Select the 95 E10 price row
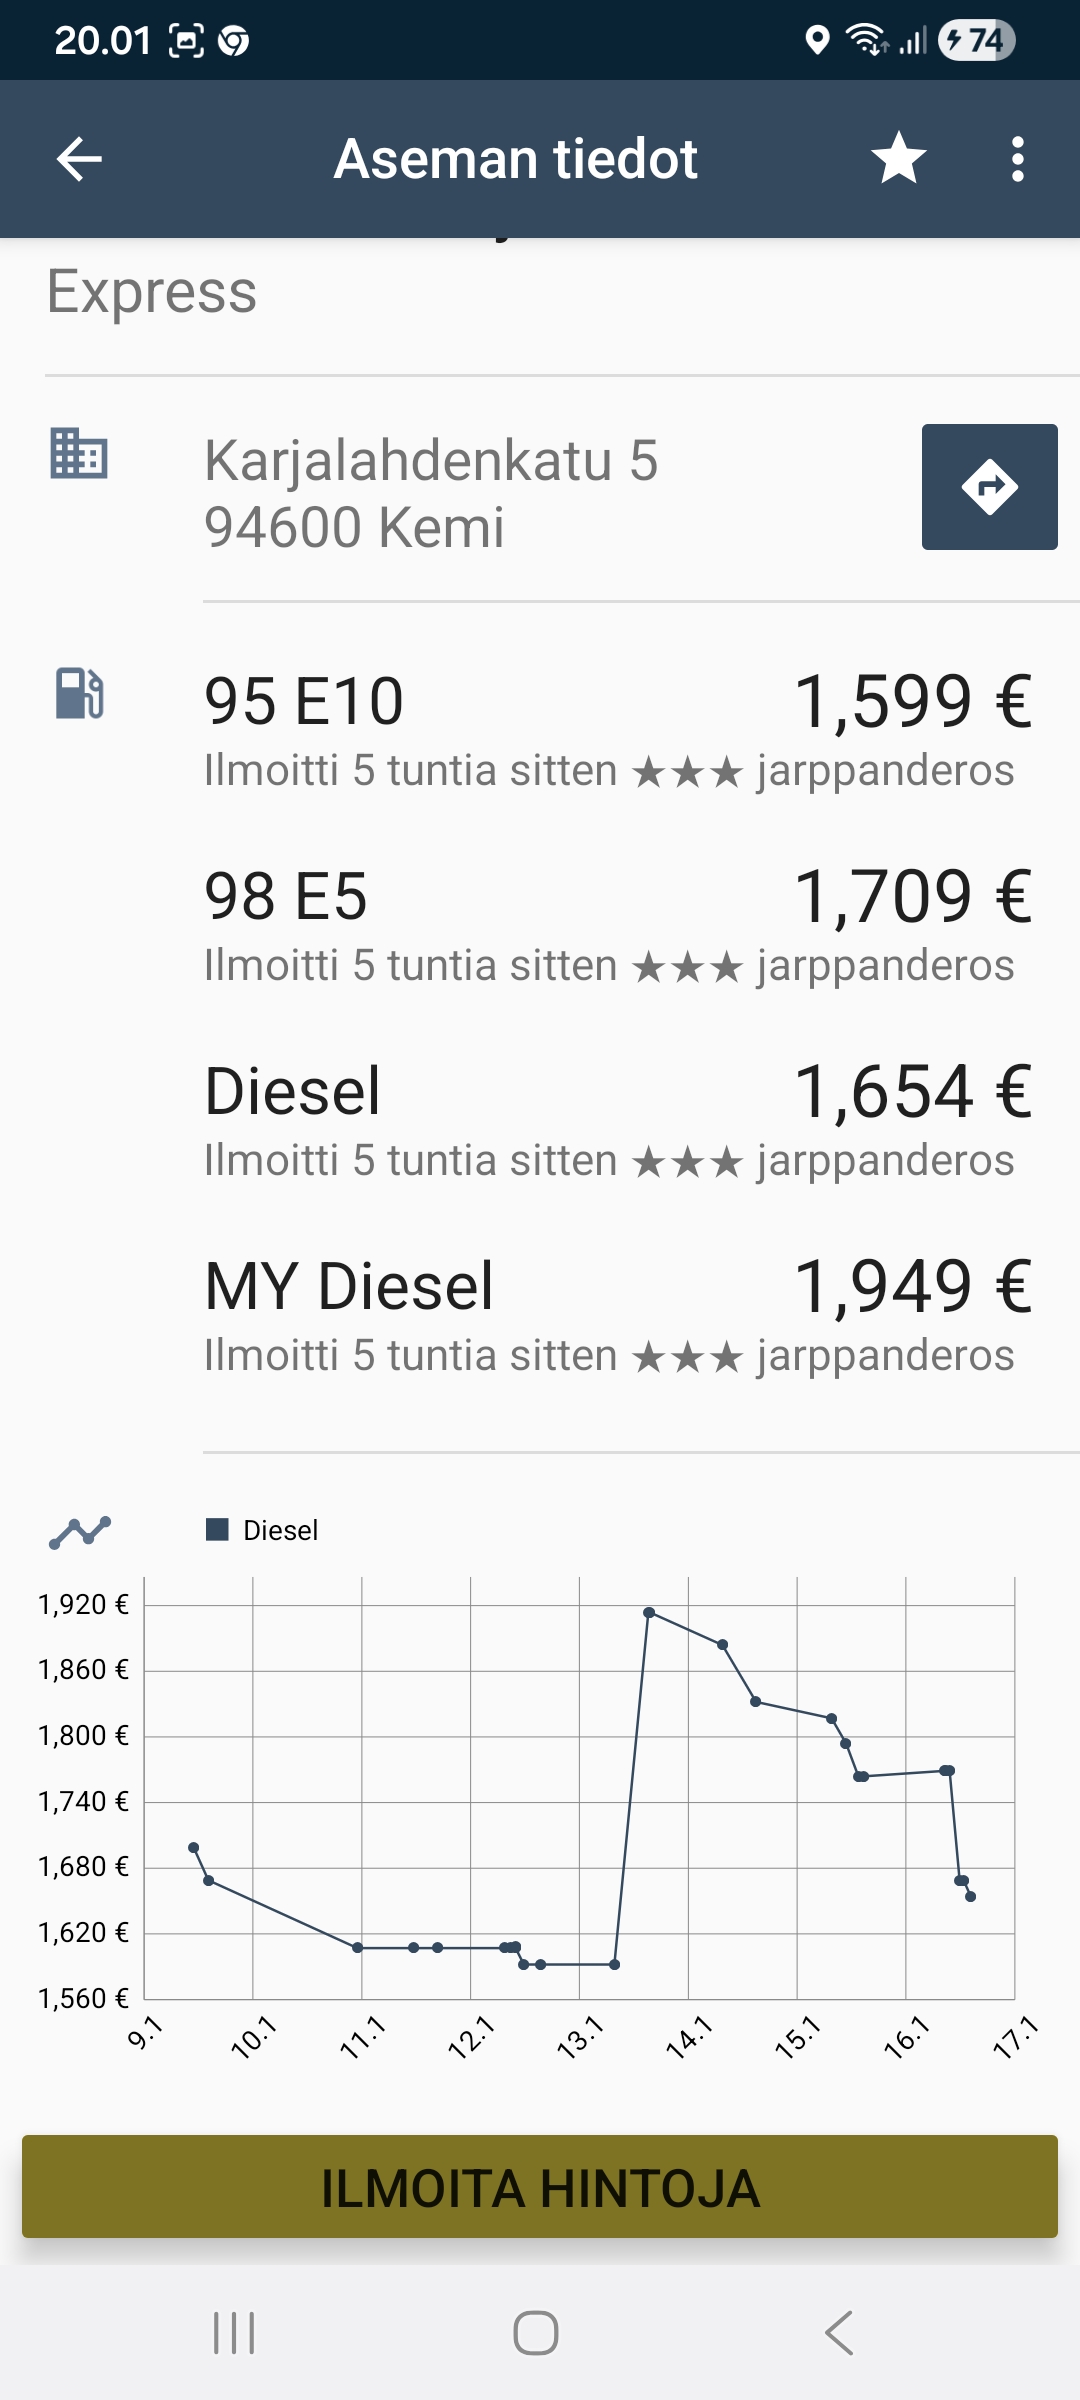The image size is (1080, 2400). [x=617, y=728]
